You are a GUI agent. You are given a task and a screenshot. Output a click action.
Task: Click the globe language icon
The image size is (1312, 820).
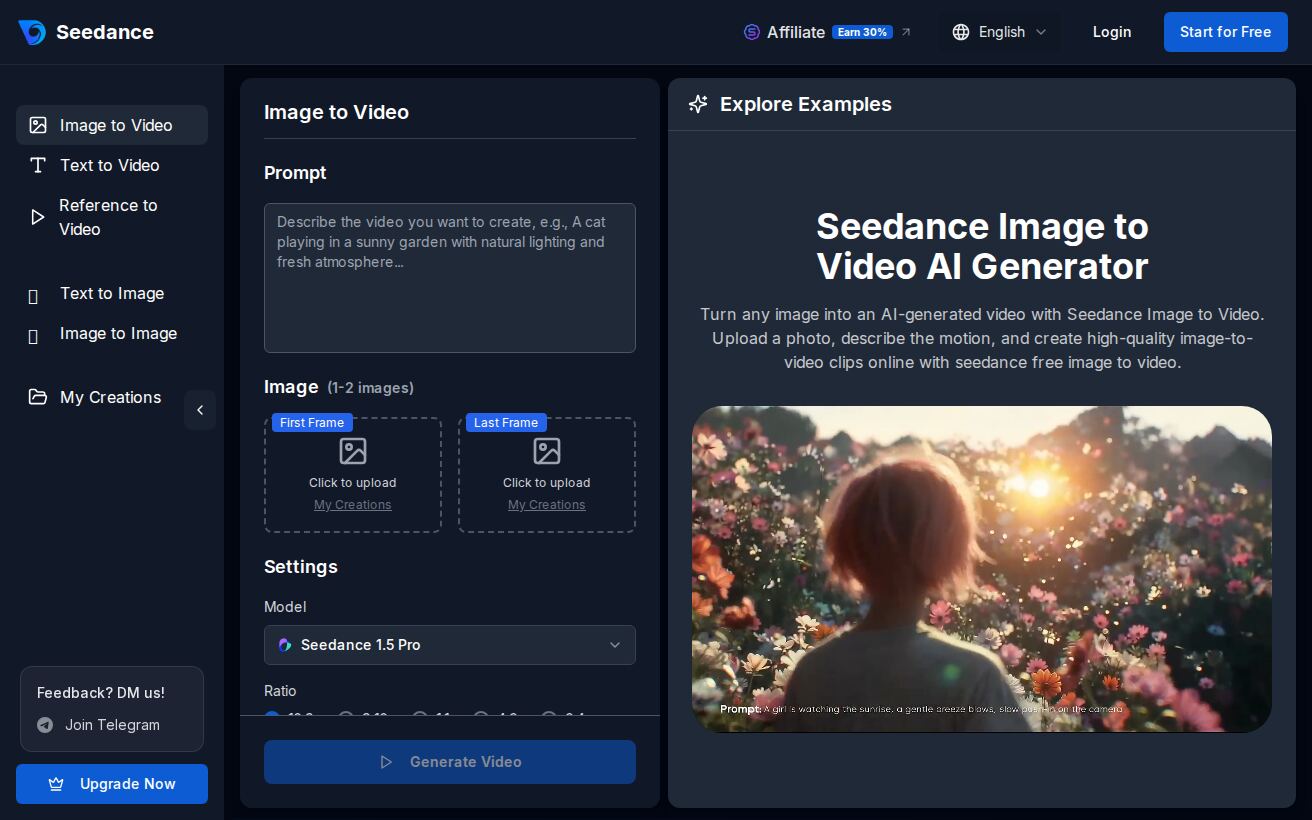click(x=961, y=32)
